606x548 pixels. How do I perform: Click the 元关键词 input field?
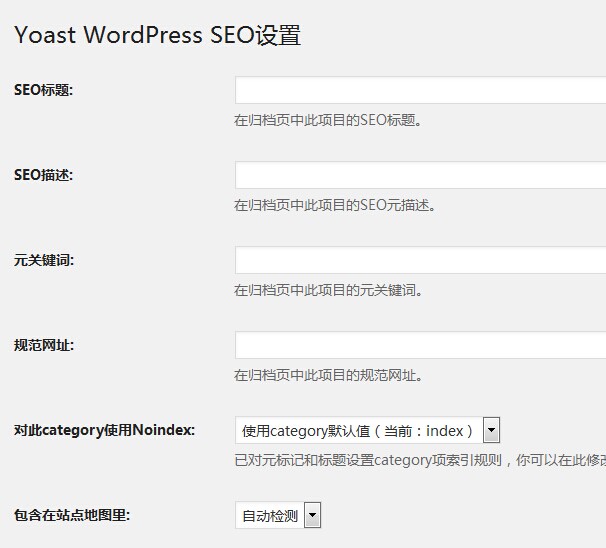pyautogui.click(x=420, y=260)
